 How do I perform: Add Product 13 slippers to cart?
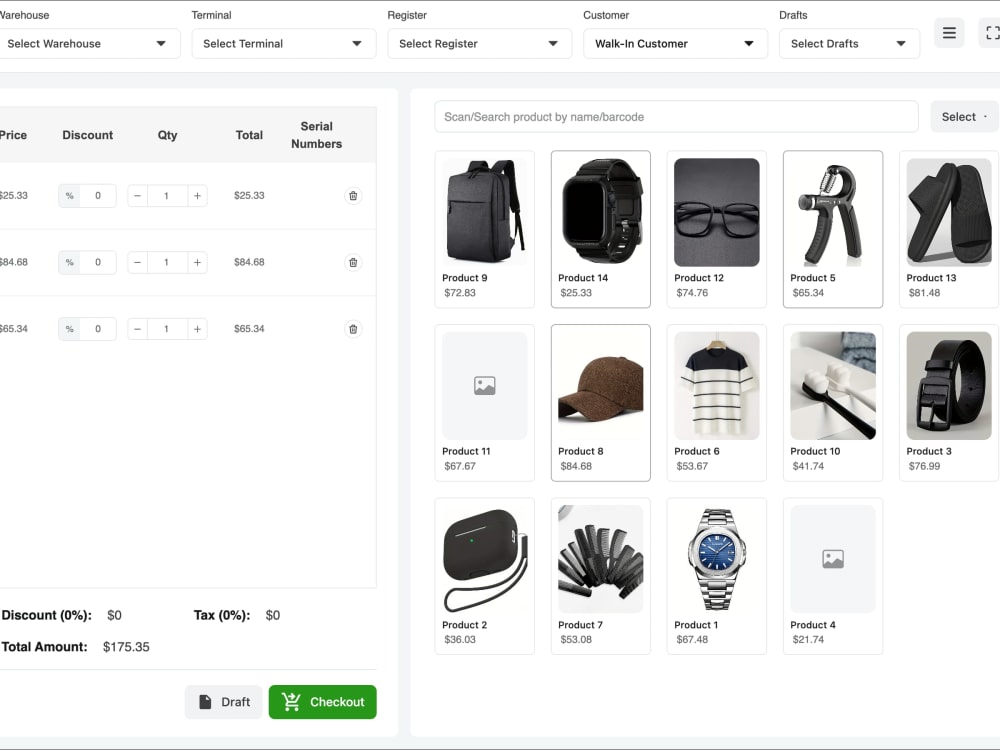[x=949, y=229]
